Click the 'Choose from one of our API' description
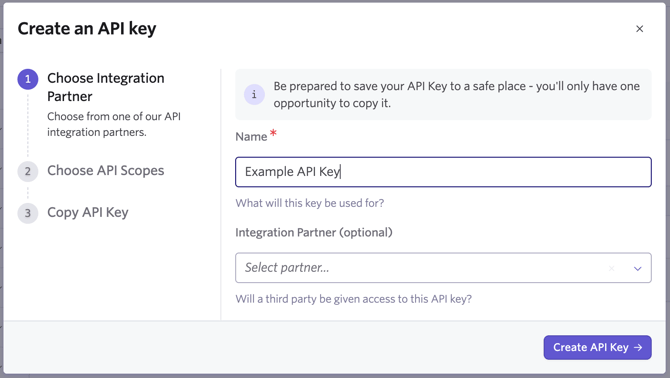 (x=114, y=124)
